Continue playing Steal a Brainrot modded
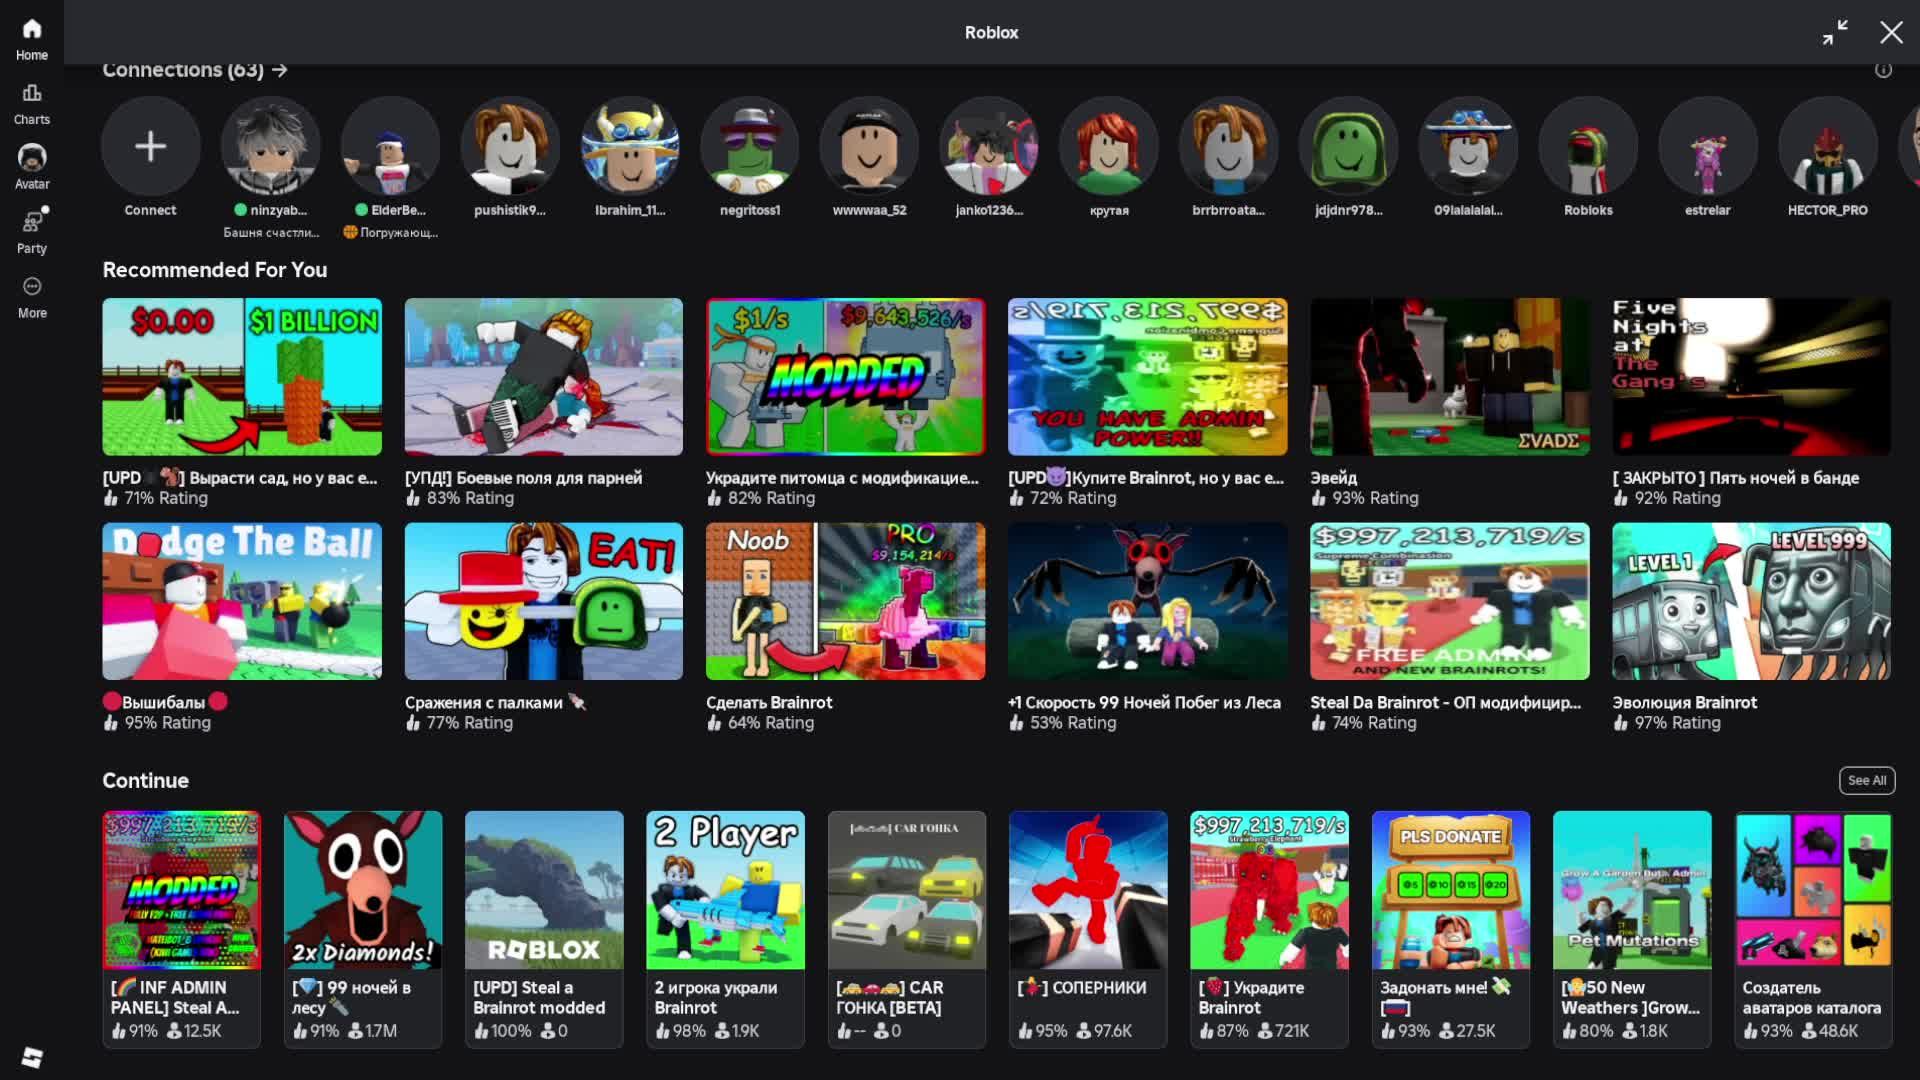This screenshot has height=1080, width=1920. (544, 929)
